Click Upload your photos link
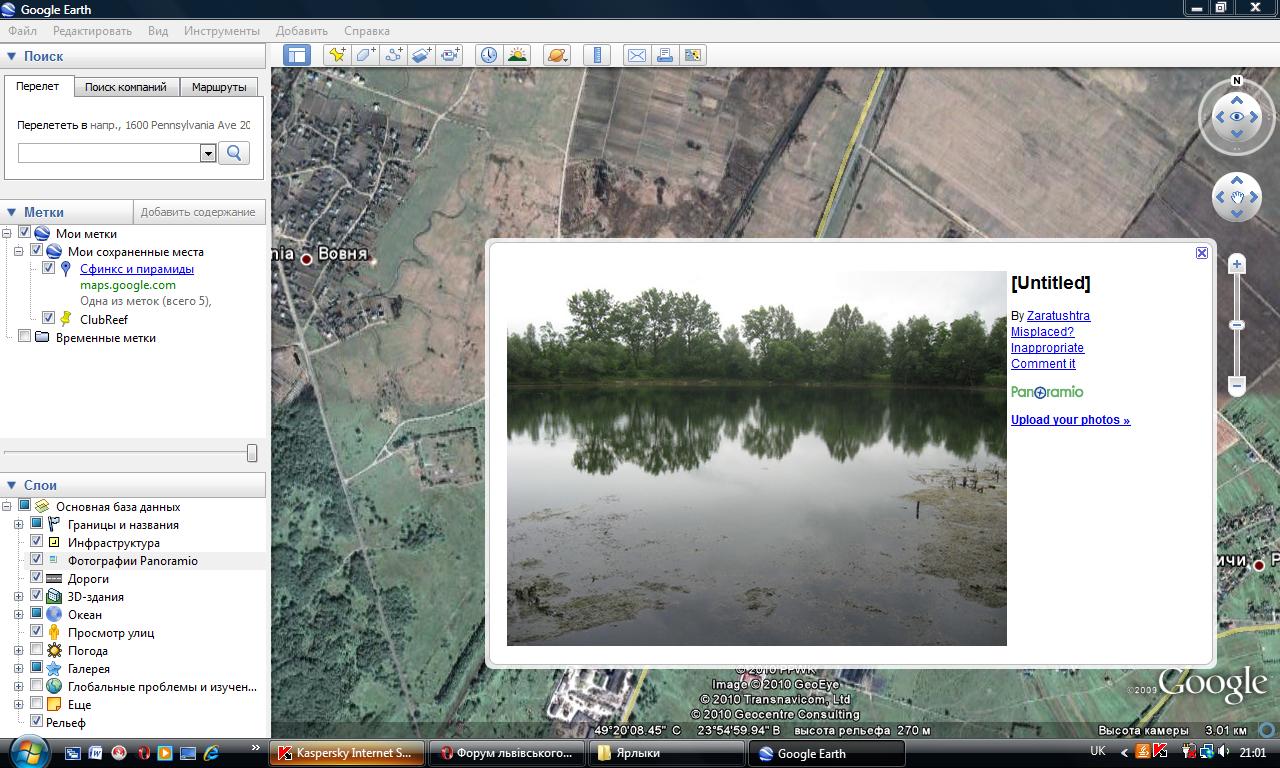The image size is (1280, 768). (1070, 420)
